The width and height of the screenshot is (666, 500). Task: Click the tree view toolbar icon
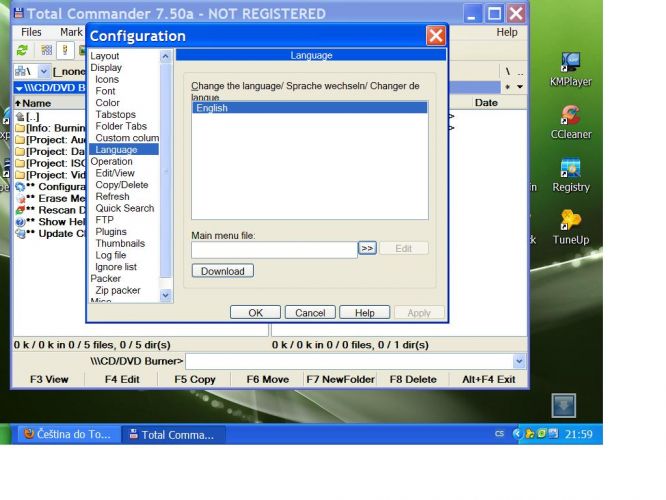click(65, 51)
